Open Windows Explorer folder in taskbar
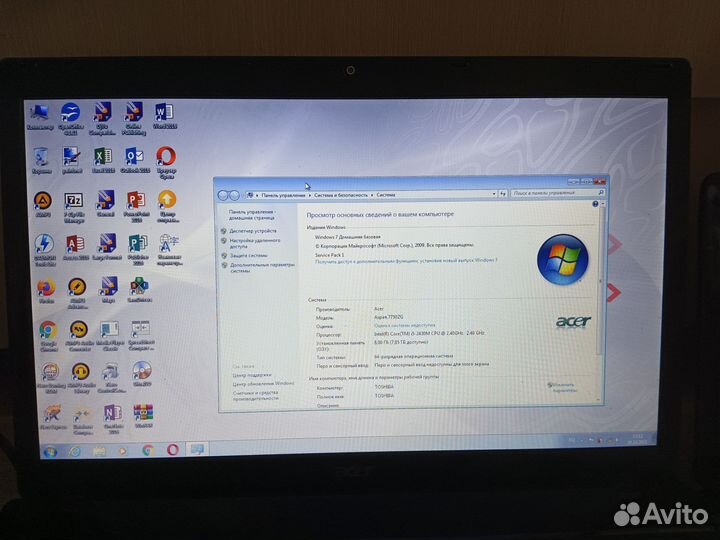This screenshot has height=540, width=720. [x=99, y=451]
